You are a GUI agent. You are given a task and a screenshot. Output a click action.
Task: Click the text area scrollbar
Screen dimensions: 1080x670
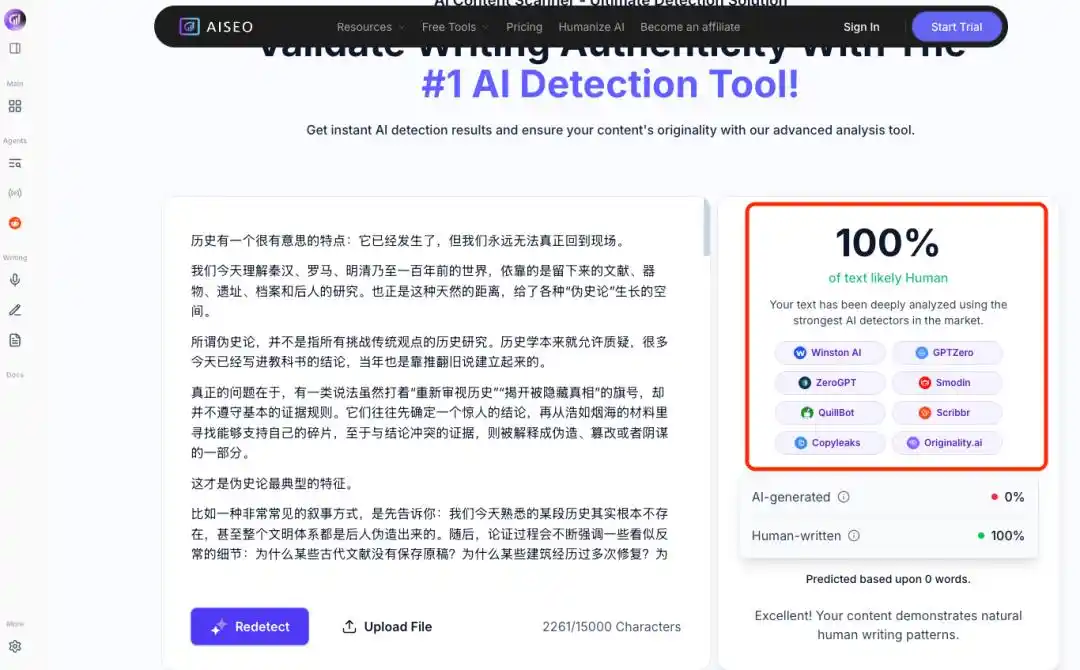(x=706, y=228)
